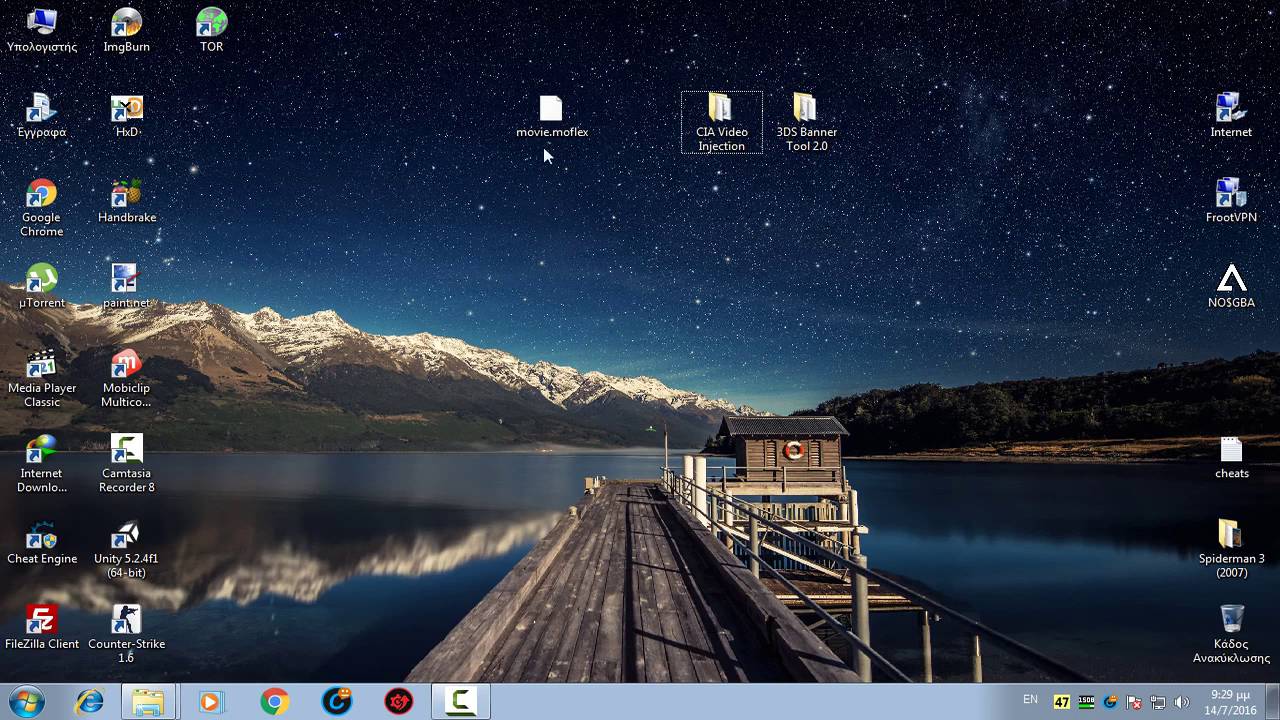Launch Internet Explorer from the taskbar

coord(89,702)
